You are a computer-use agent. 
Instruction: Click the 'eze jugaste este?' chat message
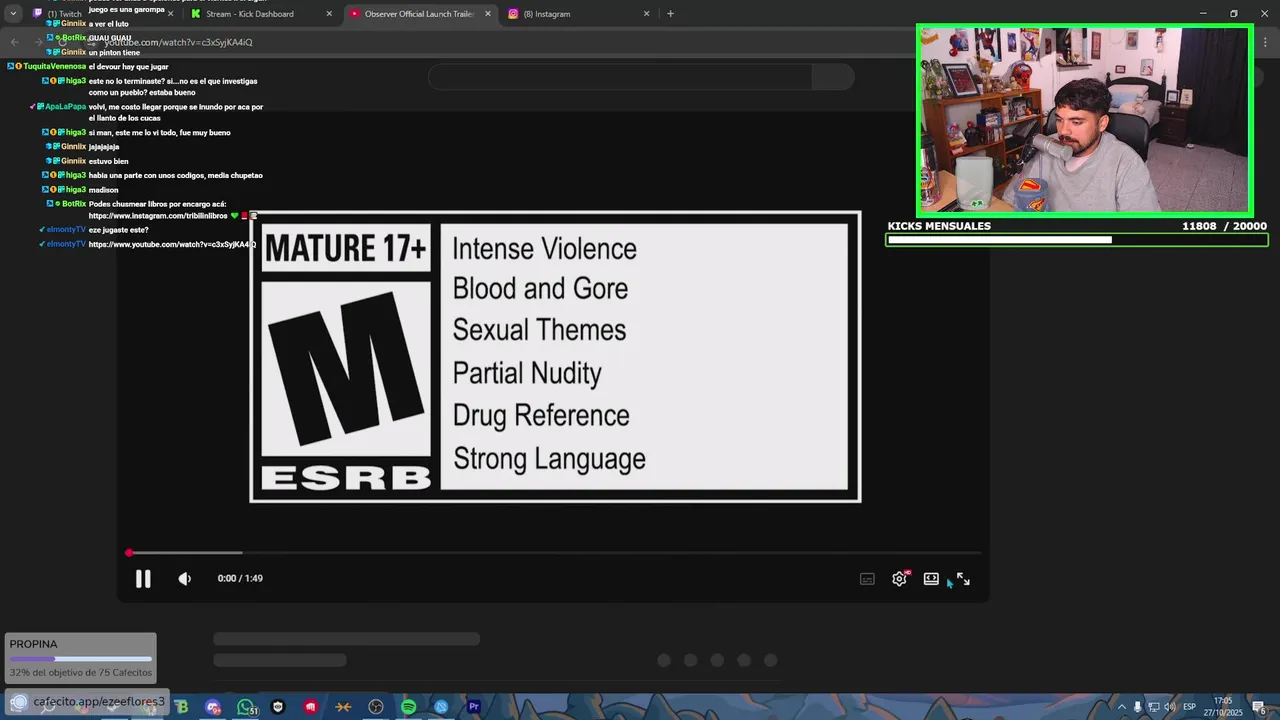pyautogui.click(x=118, y=230)
